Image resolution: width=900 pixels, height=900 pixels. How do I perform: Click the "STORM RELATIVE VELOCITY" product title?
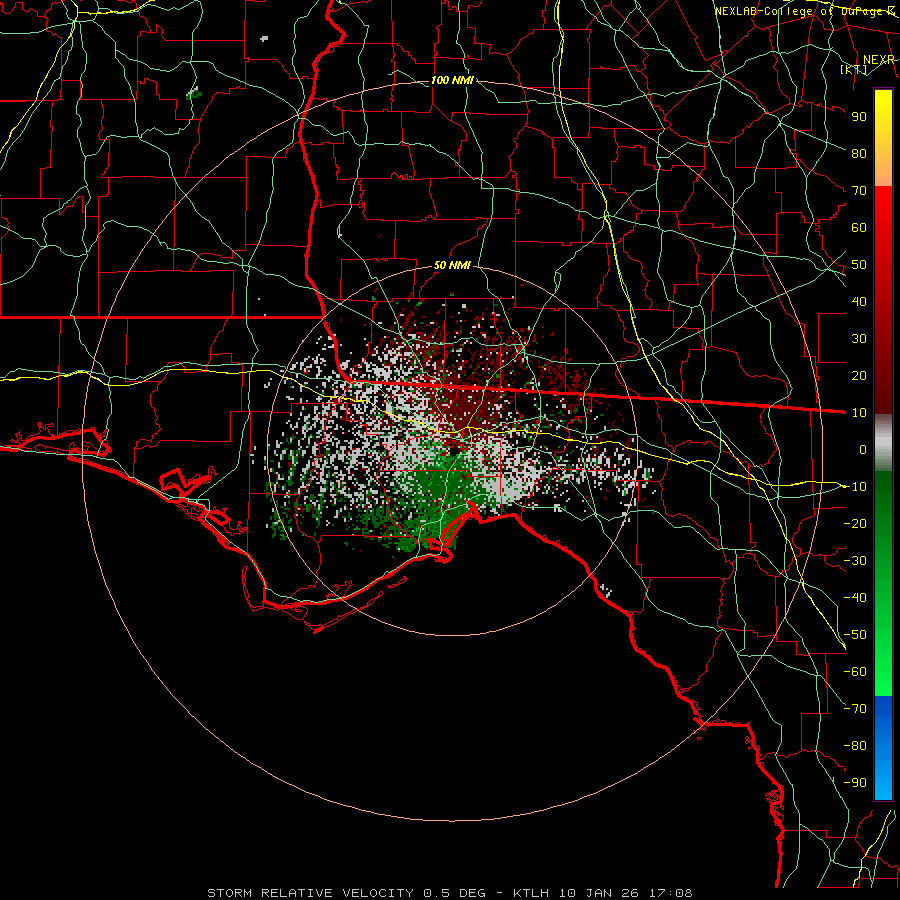[x=310, y=893]
